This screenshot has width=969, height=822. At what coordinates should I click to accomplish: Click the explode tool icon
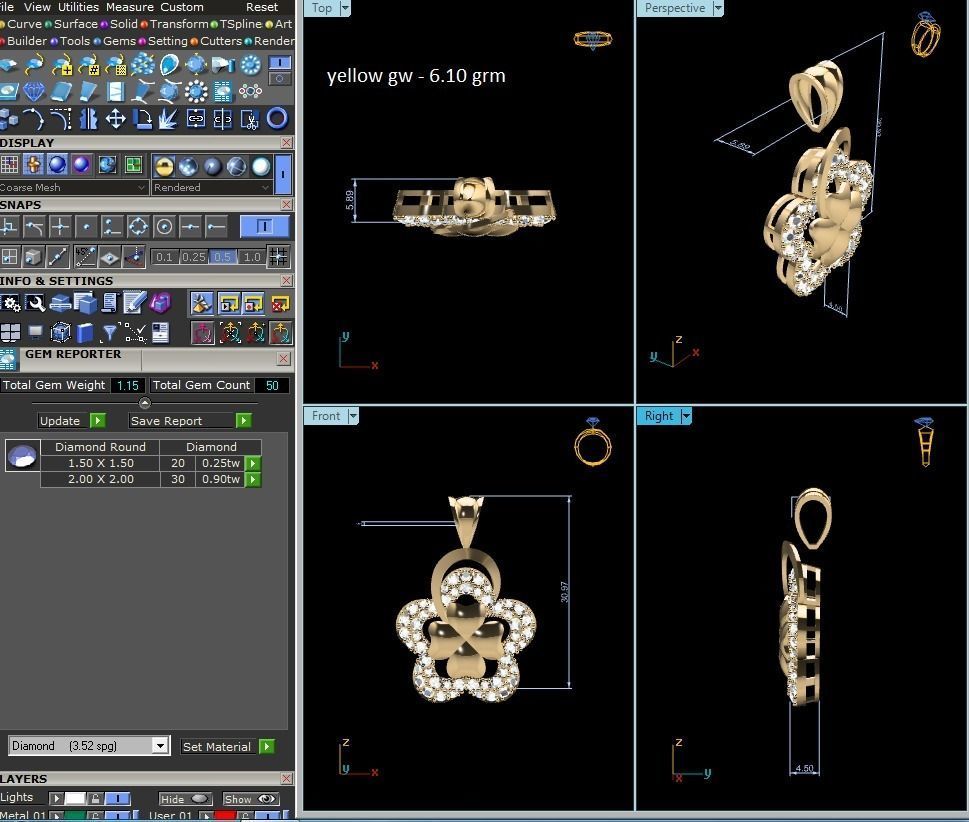pos(168,118)
